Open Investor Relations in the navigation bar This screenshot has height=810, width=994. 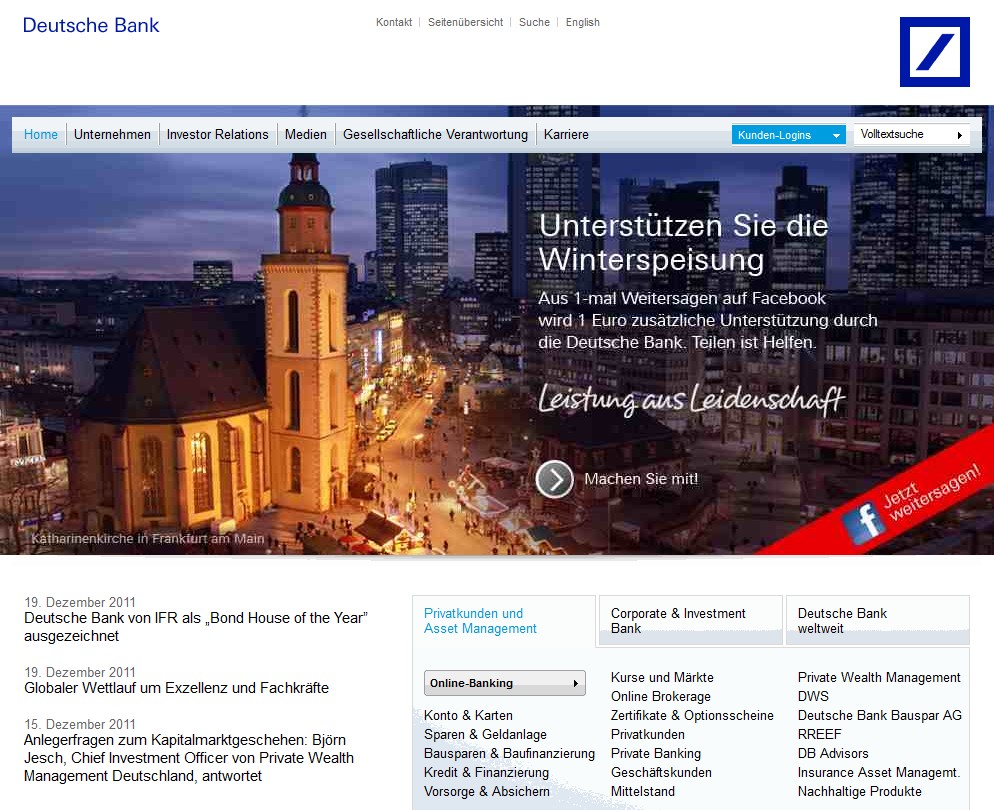[217, 134]
